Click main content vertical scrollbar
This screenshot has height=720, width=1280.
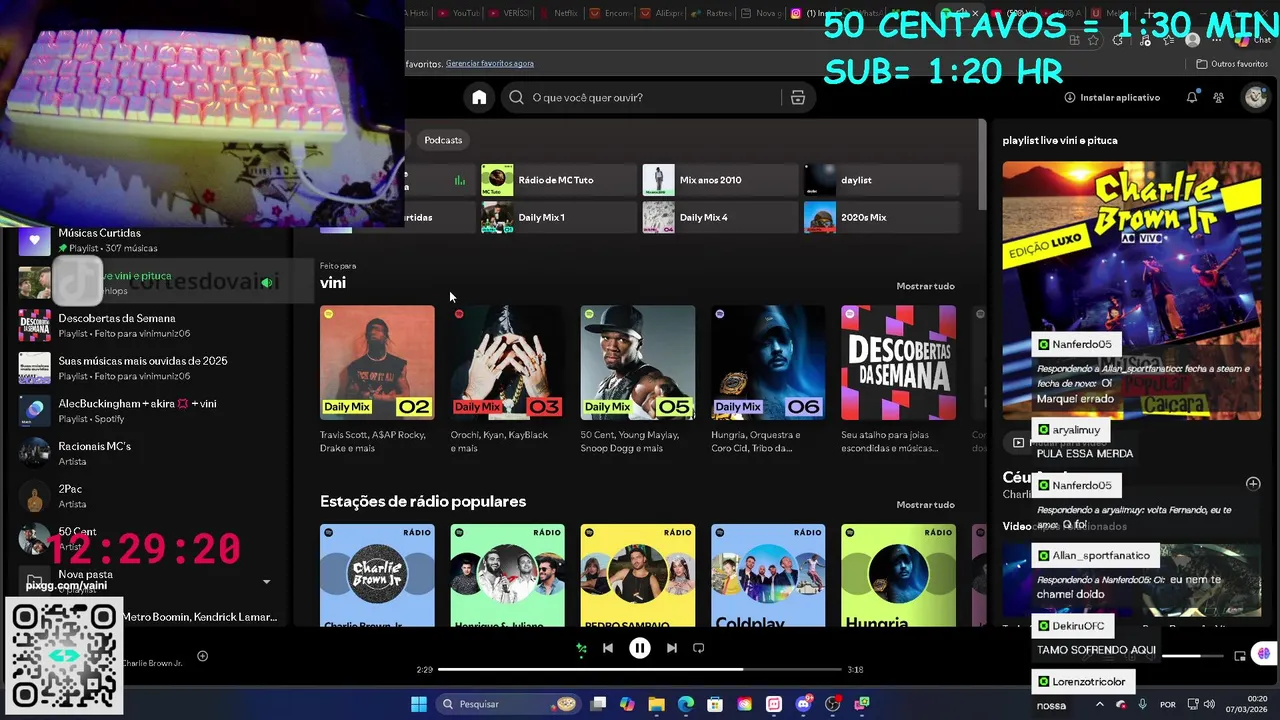click(982, 165)
